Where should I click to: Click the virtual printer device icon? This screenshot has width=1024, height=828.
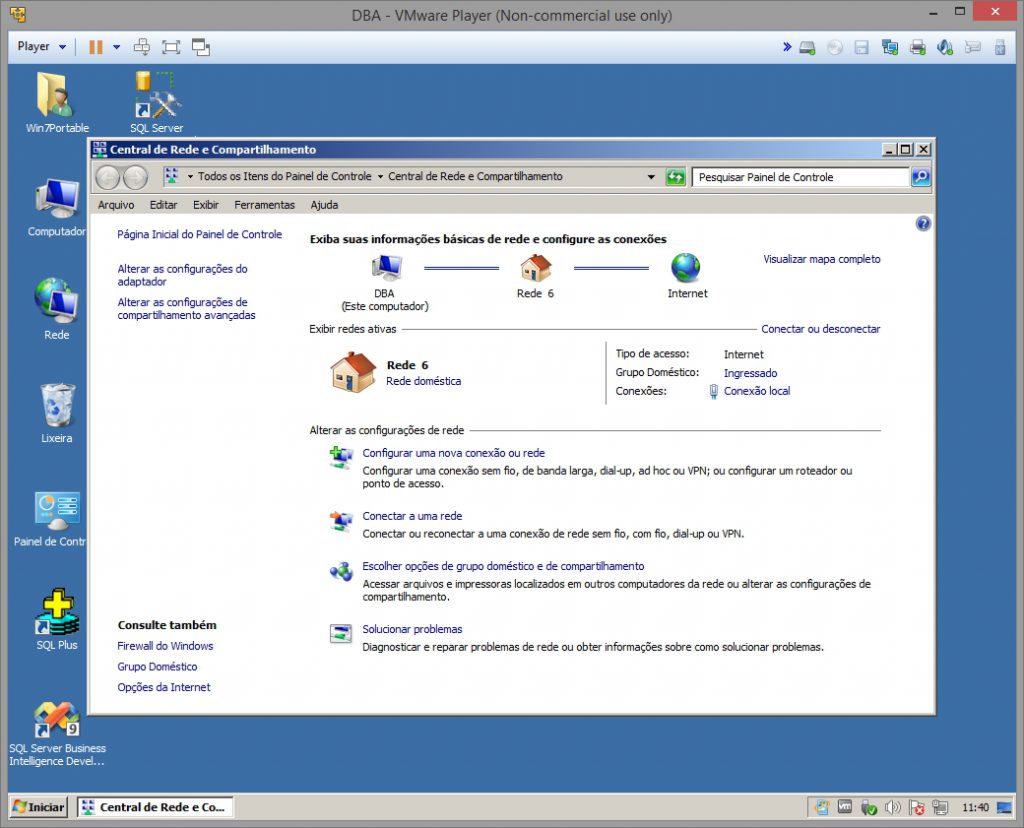pyautogui.click(x=917, y=47)
